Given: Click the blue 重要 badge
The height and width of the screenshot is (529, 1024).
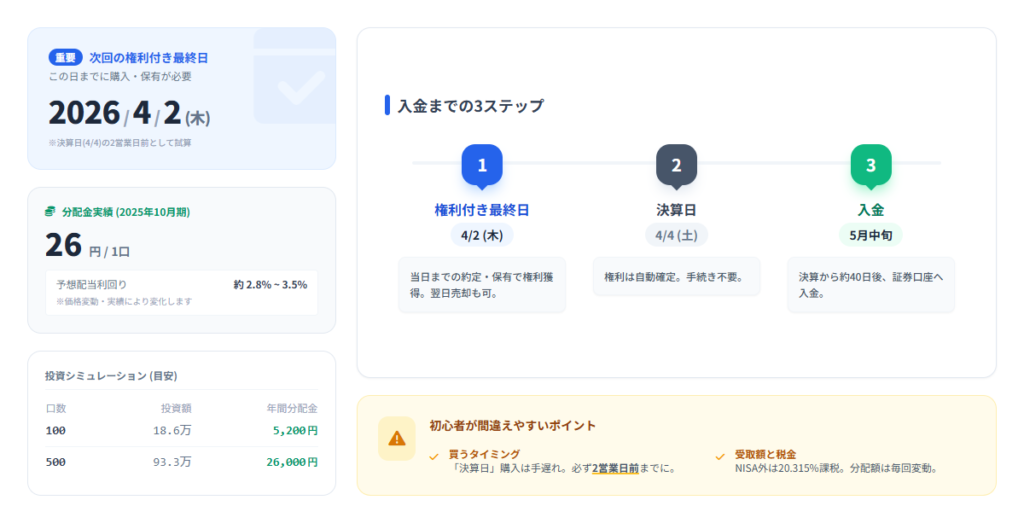Looking at the screenshot, I should click(x=65, y=58).
